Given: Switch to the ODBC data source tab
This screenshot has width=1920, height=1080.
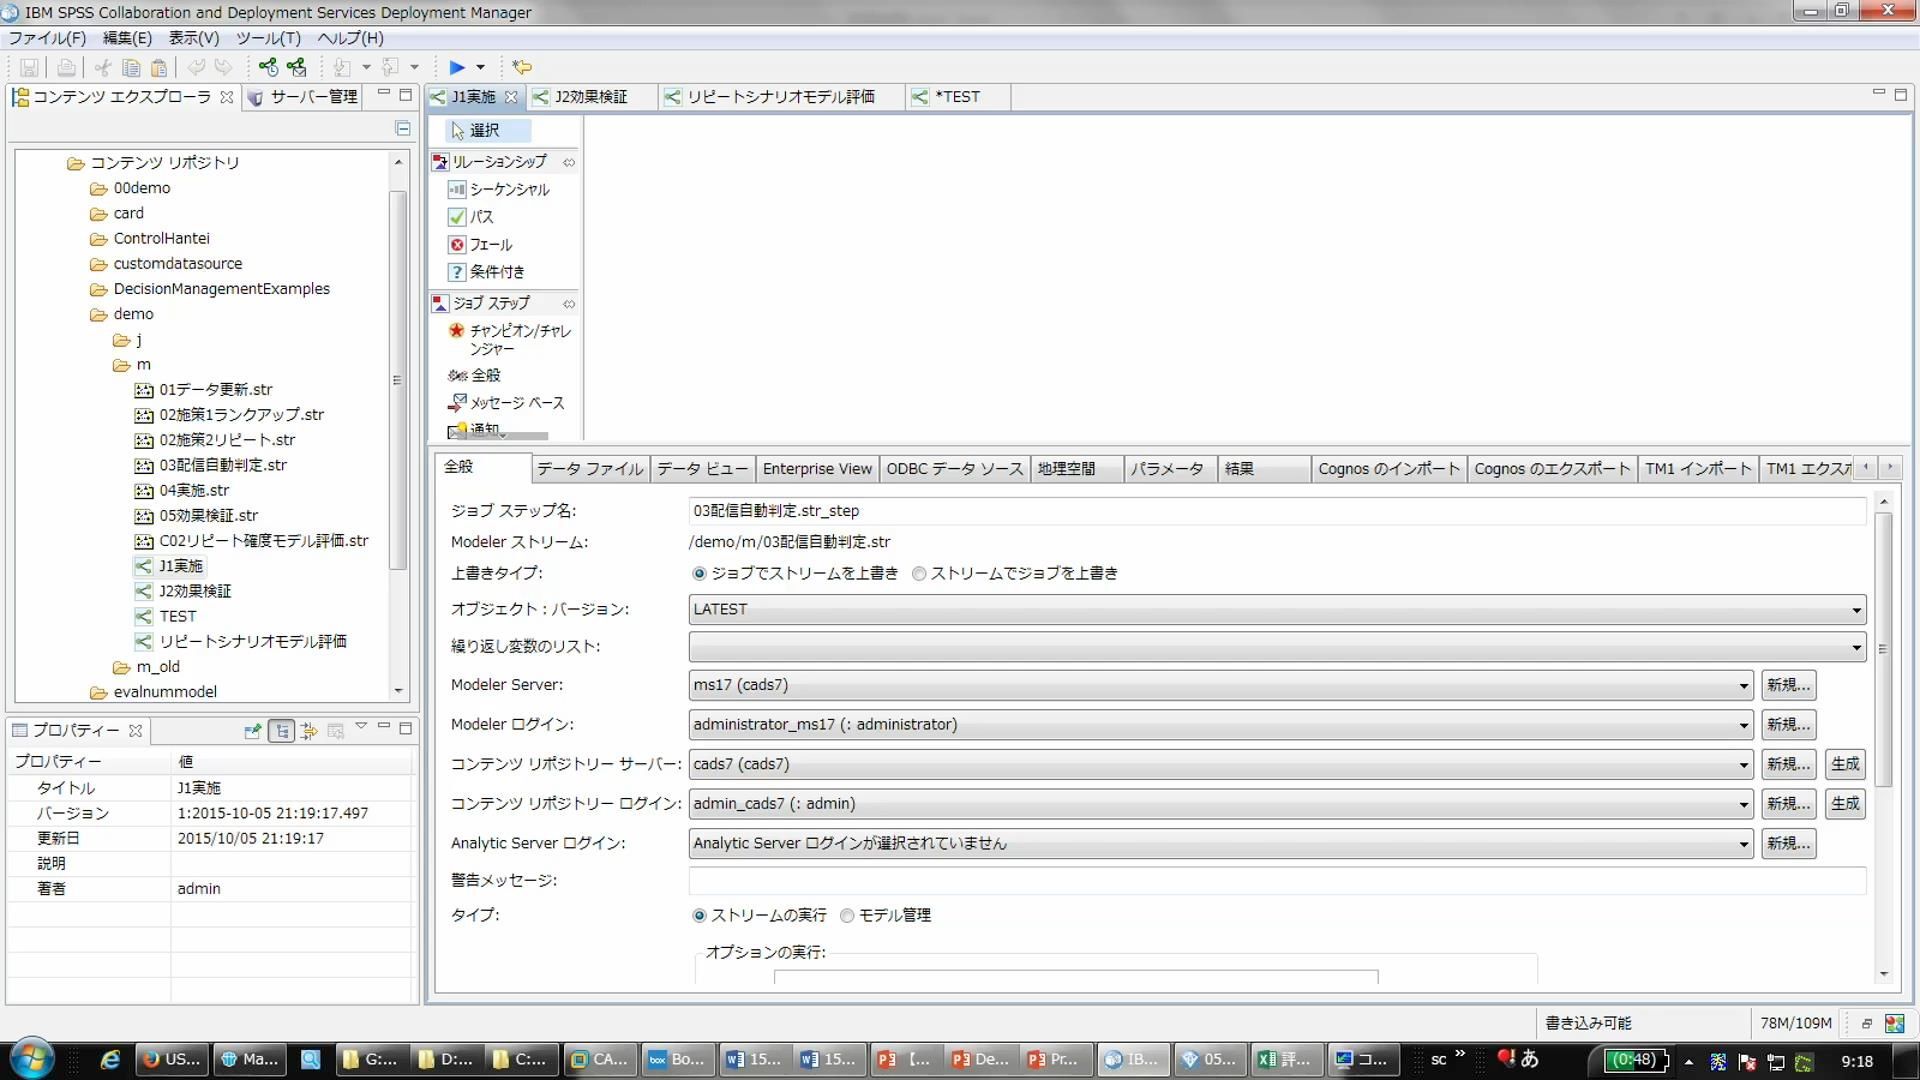Looking at the screenshot, I should click(954, 469).
